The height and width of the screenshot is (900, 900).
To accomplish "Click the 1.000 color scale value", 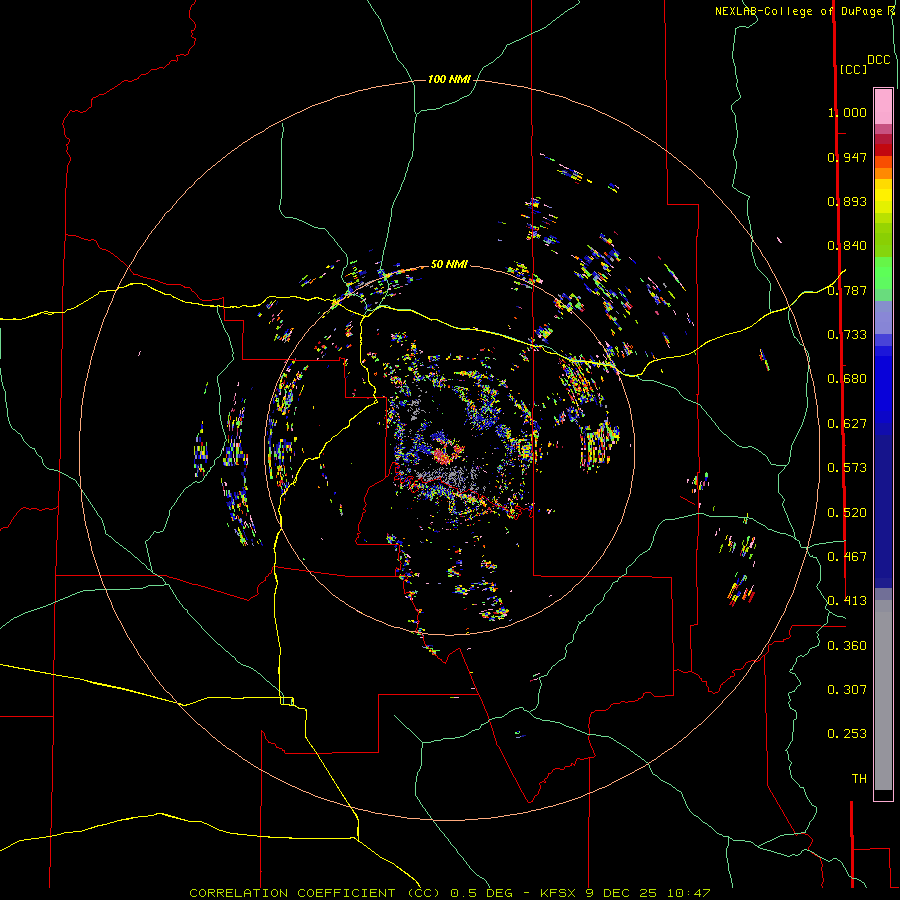I will tap(847, 112).
